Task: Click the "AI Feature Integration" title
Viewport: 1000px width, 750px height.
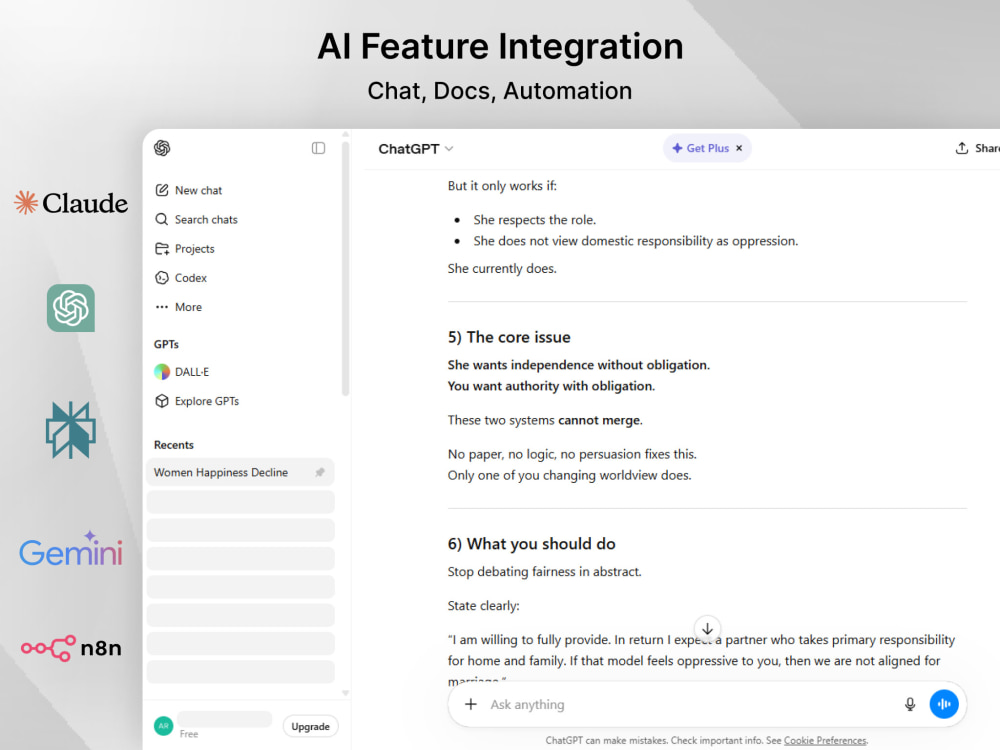Action: [x=500, y=47]
